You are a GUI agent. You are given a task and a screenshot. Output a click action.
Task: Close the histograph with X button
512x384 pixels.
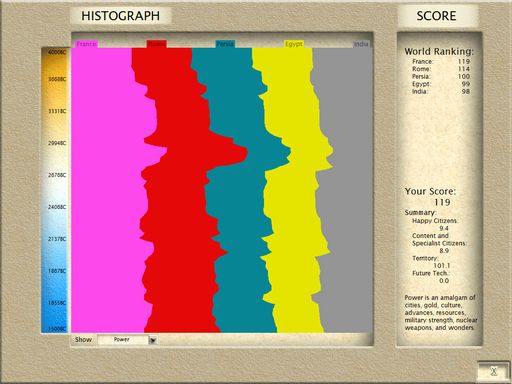(494, 371)
